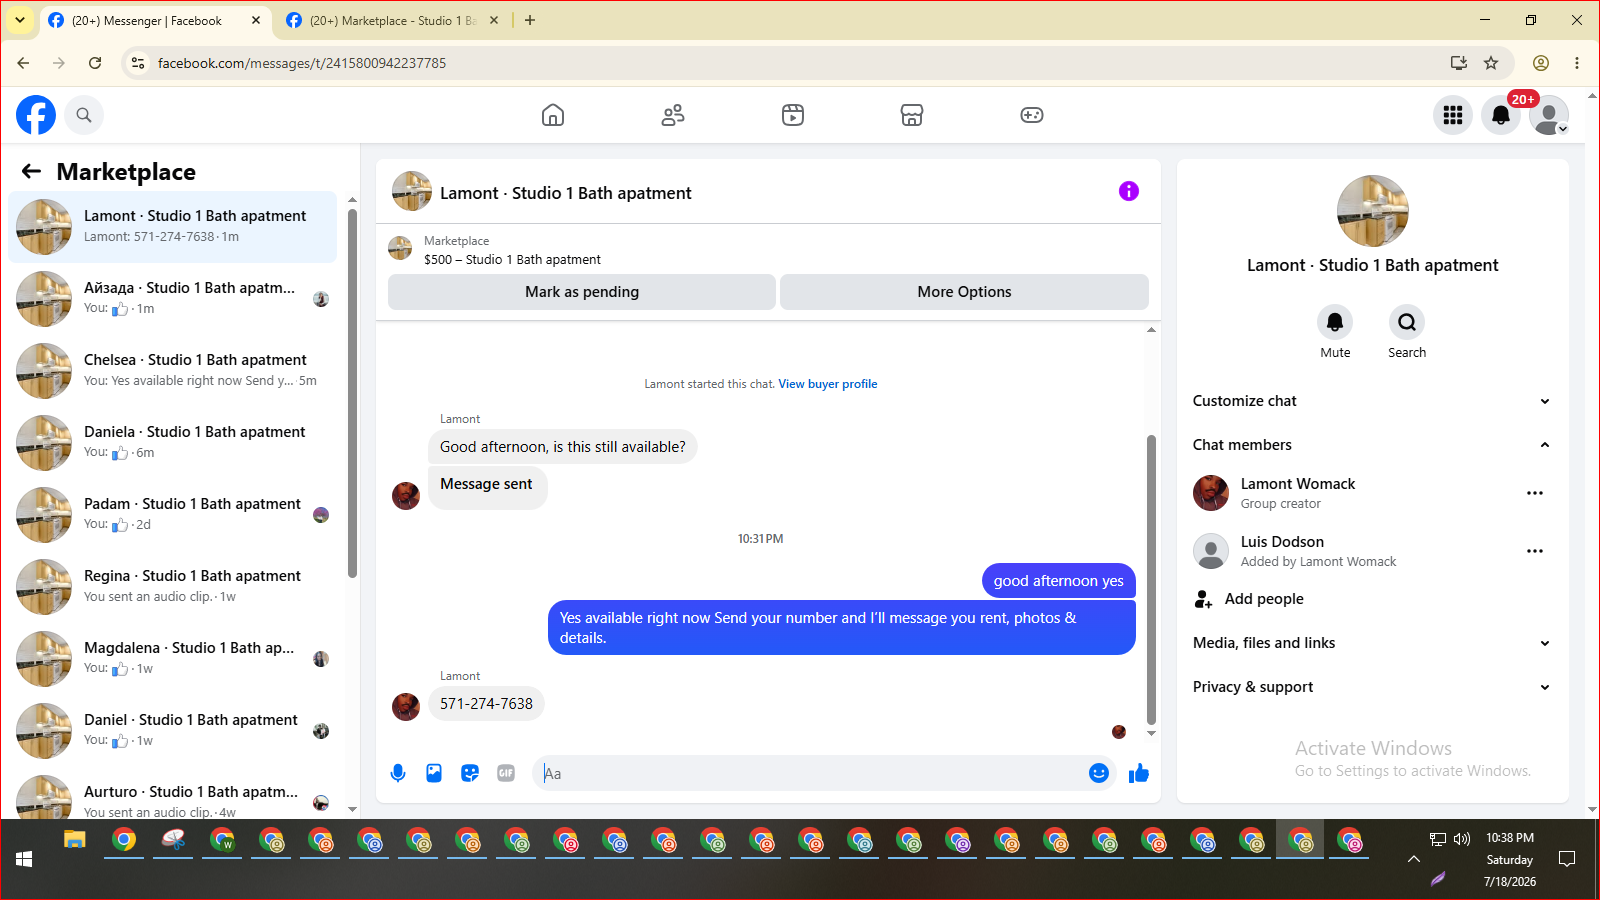The image size is (1600, 900).
Task: Open the Gaming controller icon
Action: coord(1032,115)
